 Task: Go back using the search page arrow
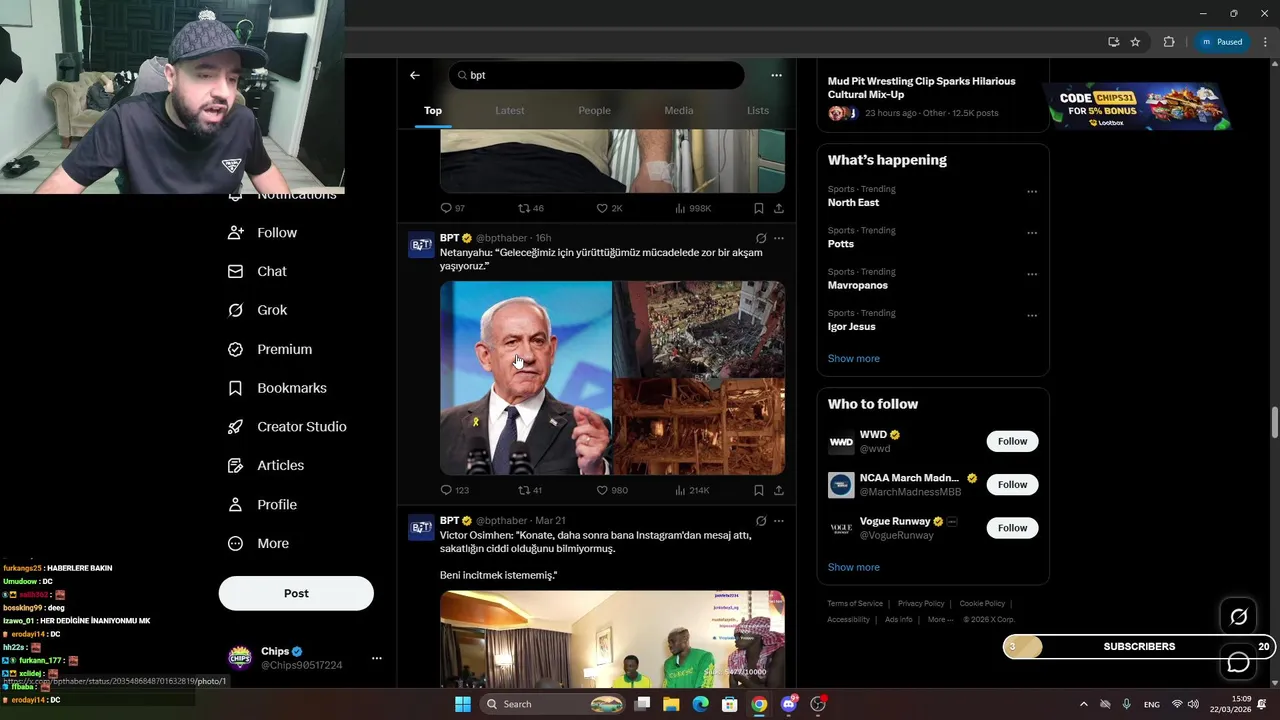tap(415, 75)
